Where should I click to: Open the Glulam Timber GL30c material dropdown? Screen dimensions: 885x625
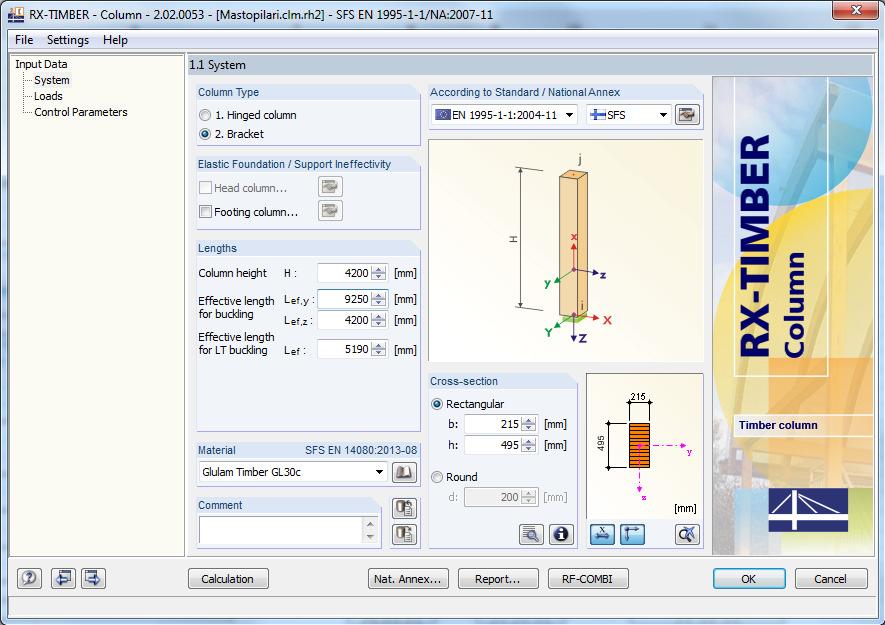click(293, 472)
